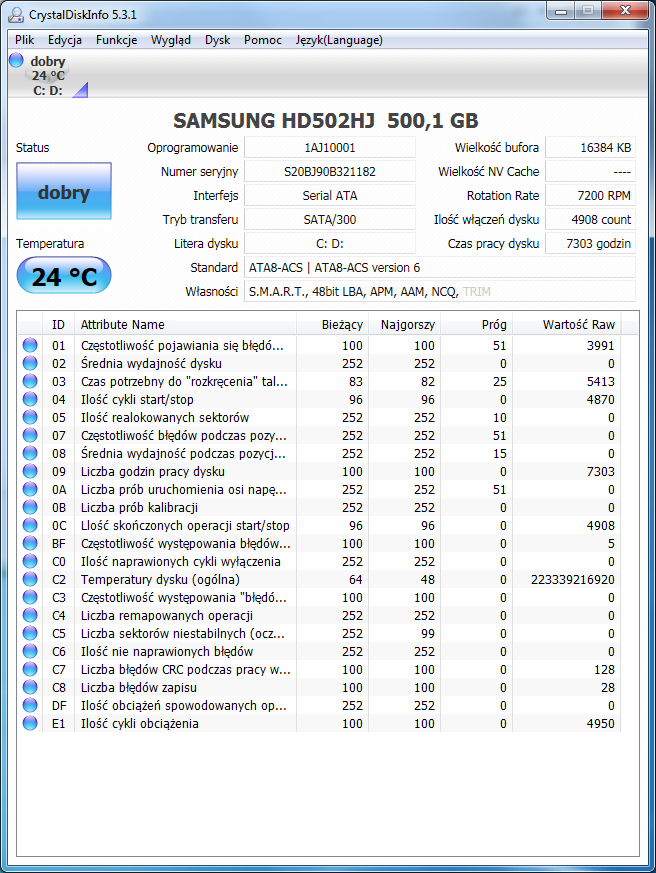The image size is (656, 873).
Task: Click status orb for attribute C5
Action: [30, 633]
